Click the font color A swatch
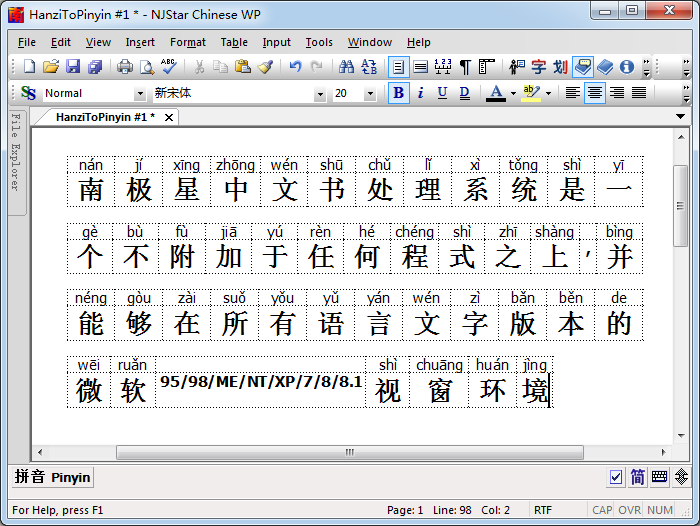700x526 pixels. [x=496, y=93]
